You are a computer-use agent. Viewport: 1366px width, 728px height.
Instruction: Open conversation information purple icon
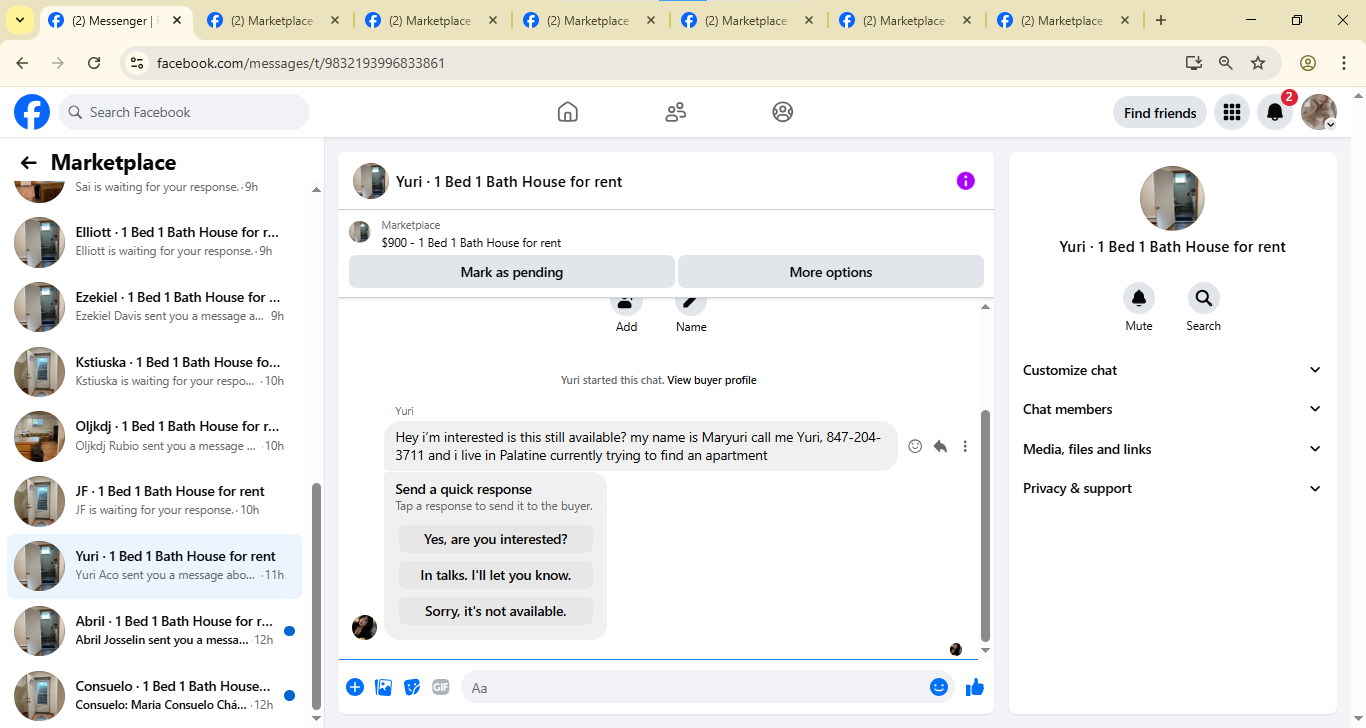(965, 181)
